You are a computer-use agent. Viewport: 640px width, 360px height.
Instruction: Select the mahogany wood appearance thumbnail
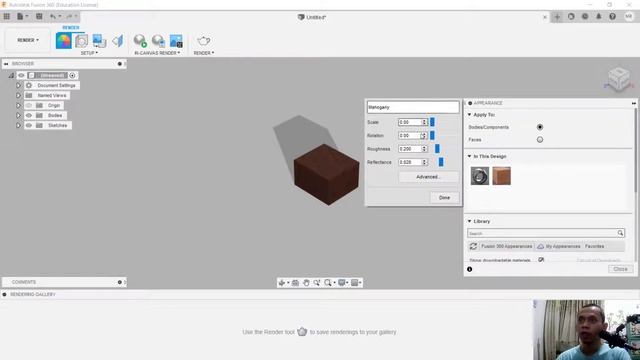pos(501,176)
